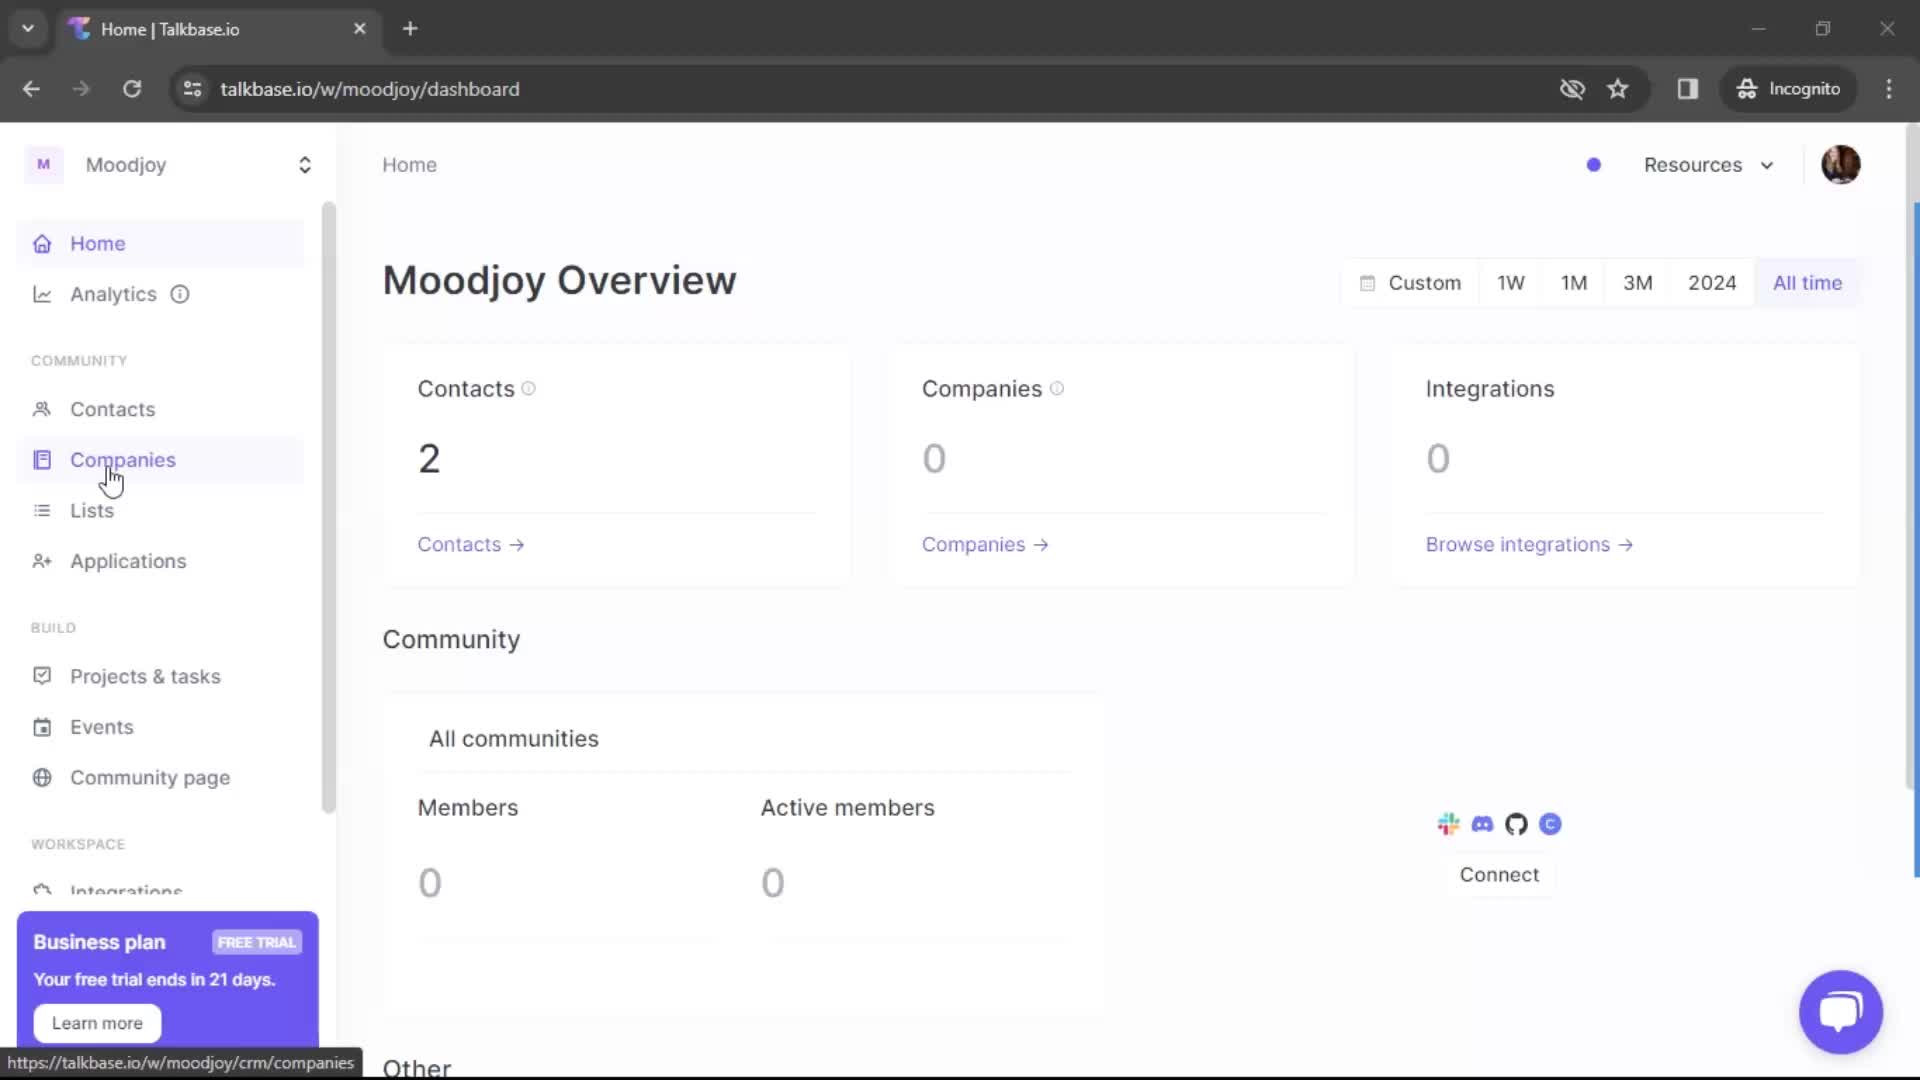Open the Community page sidebar item
The width and height of the screenshot is (1920, 1080).
(x=151, y=778)
